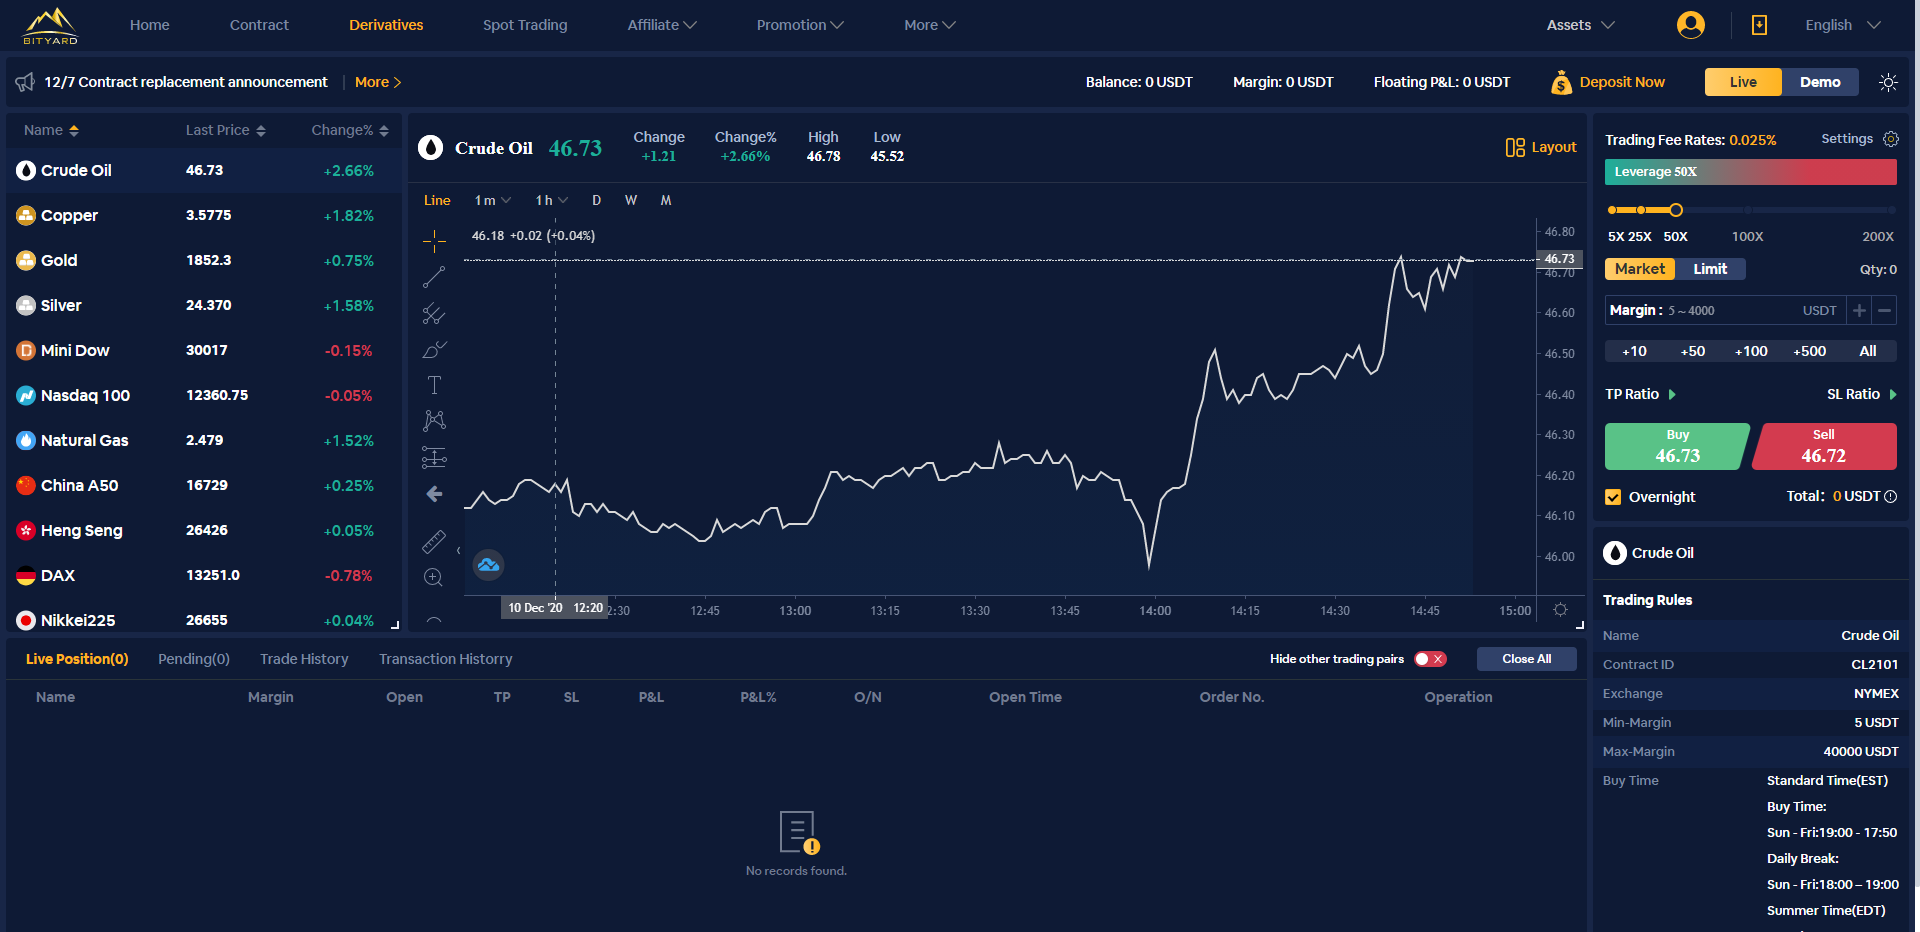Open the 1h interval dropdown
The height and width of the screenshot is (932, 1920).
coord(551,201)
